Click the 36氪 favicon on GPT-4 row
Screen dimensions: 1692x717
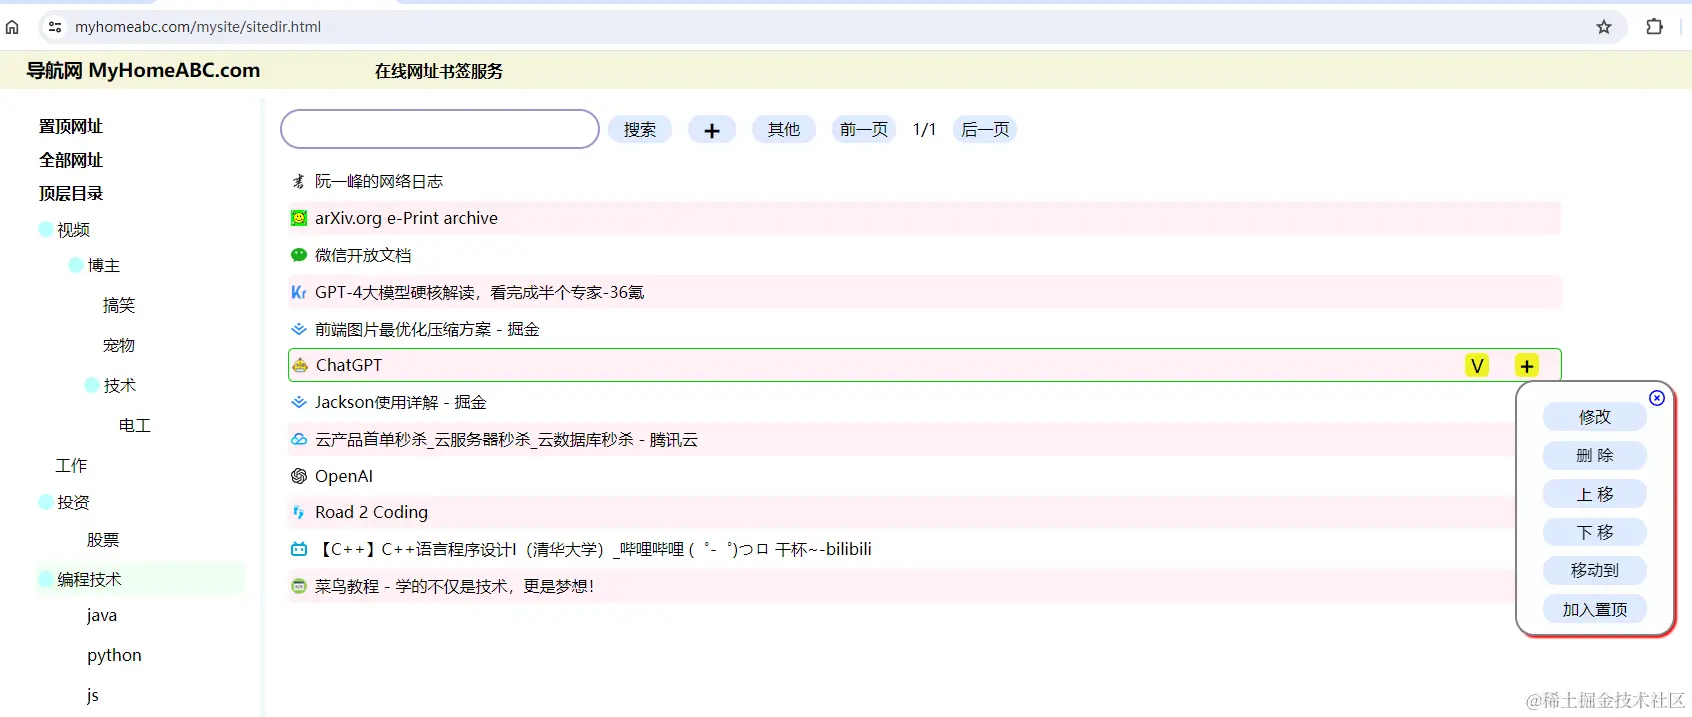298,292
